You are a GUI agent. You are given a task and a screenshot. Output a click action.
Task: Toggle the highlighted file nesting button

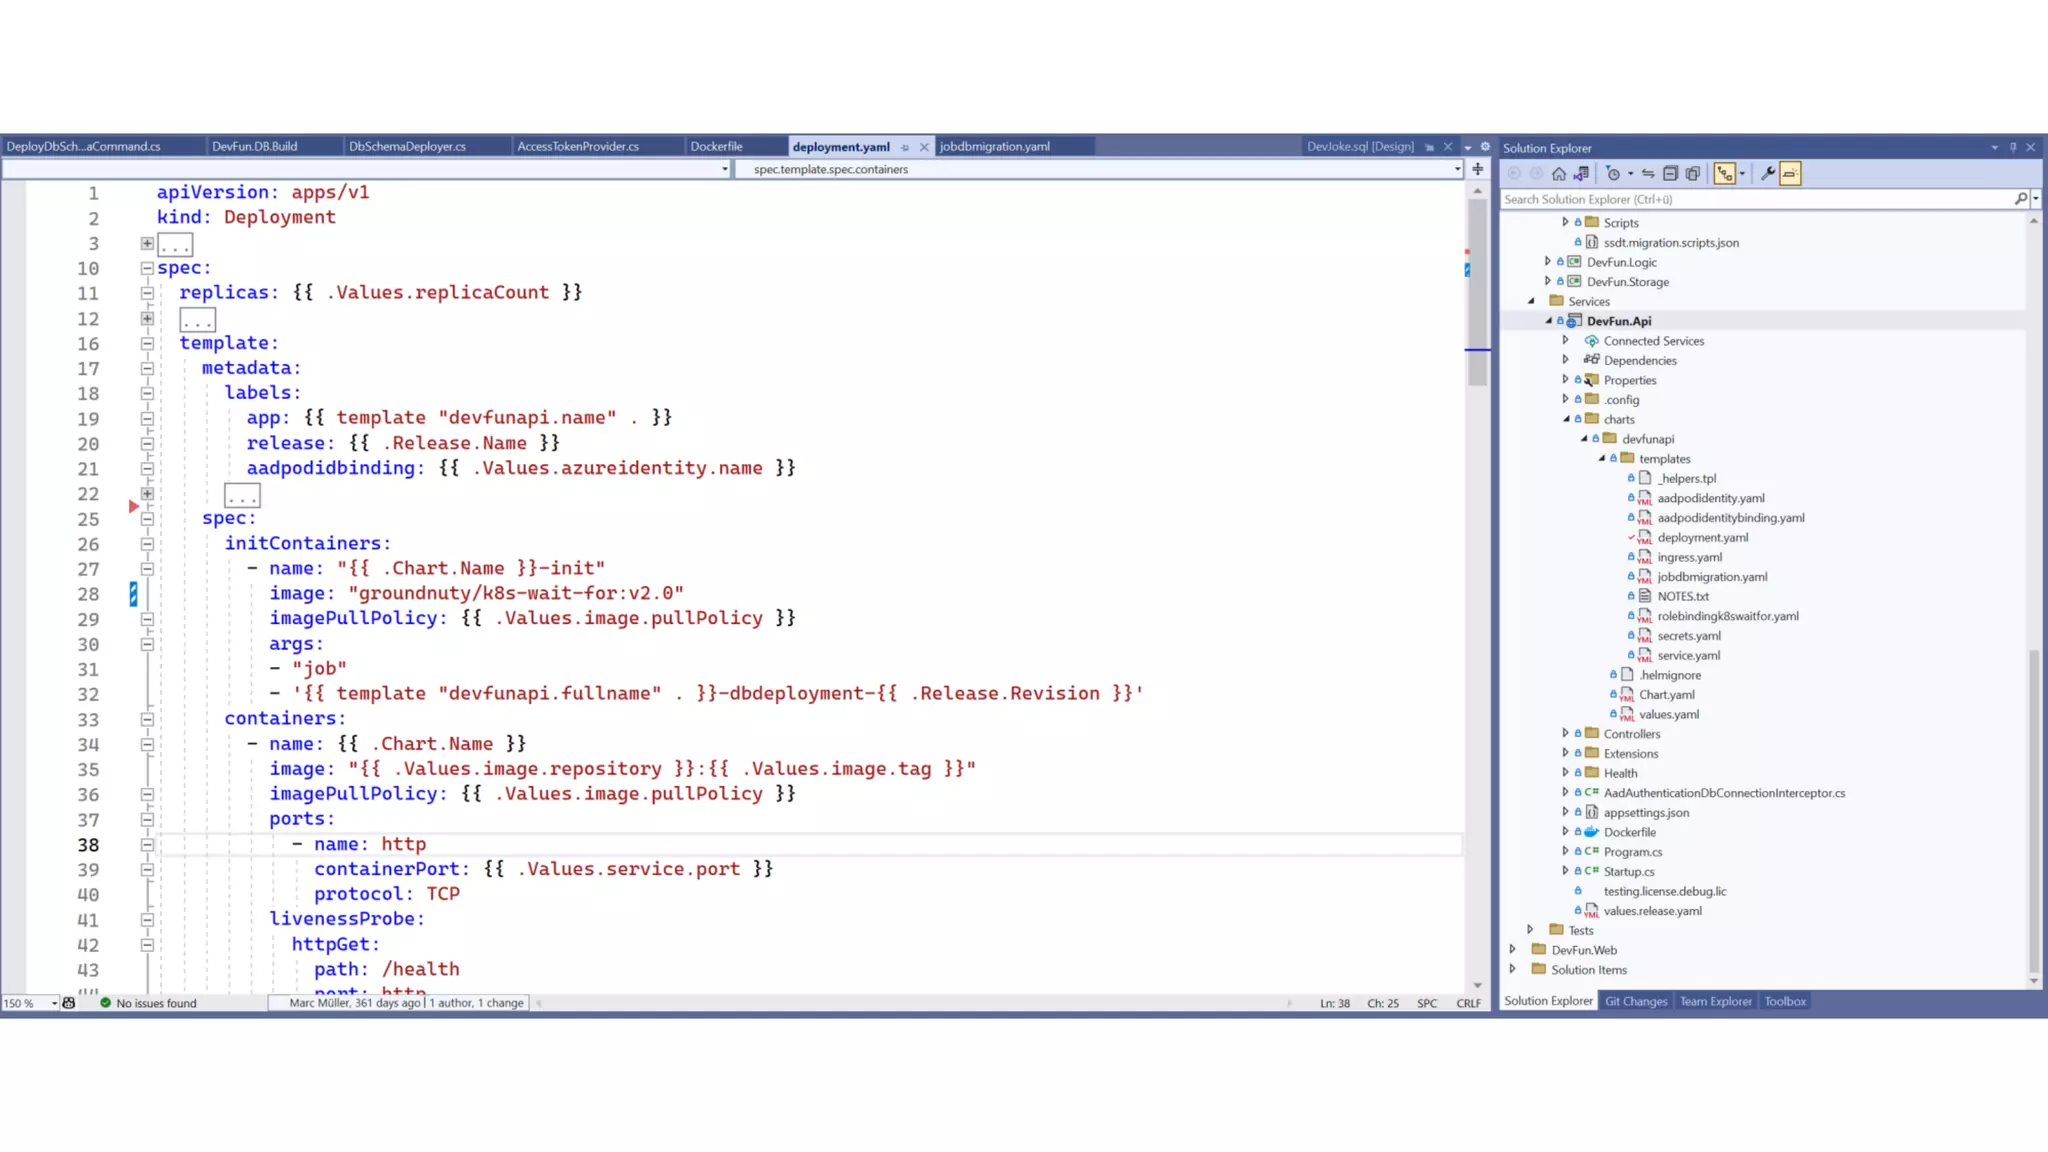1724,174
